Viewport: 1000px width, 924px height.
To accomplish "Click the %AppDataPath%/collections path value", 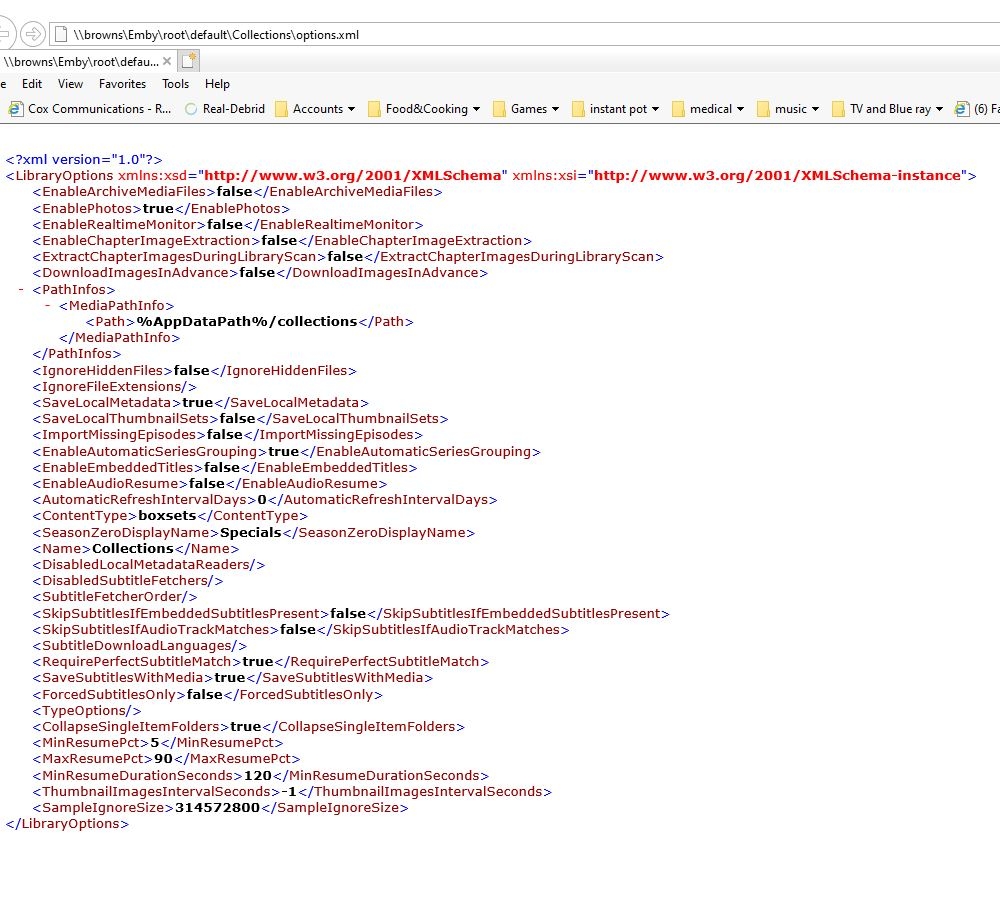I will (247, 321).
